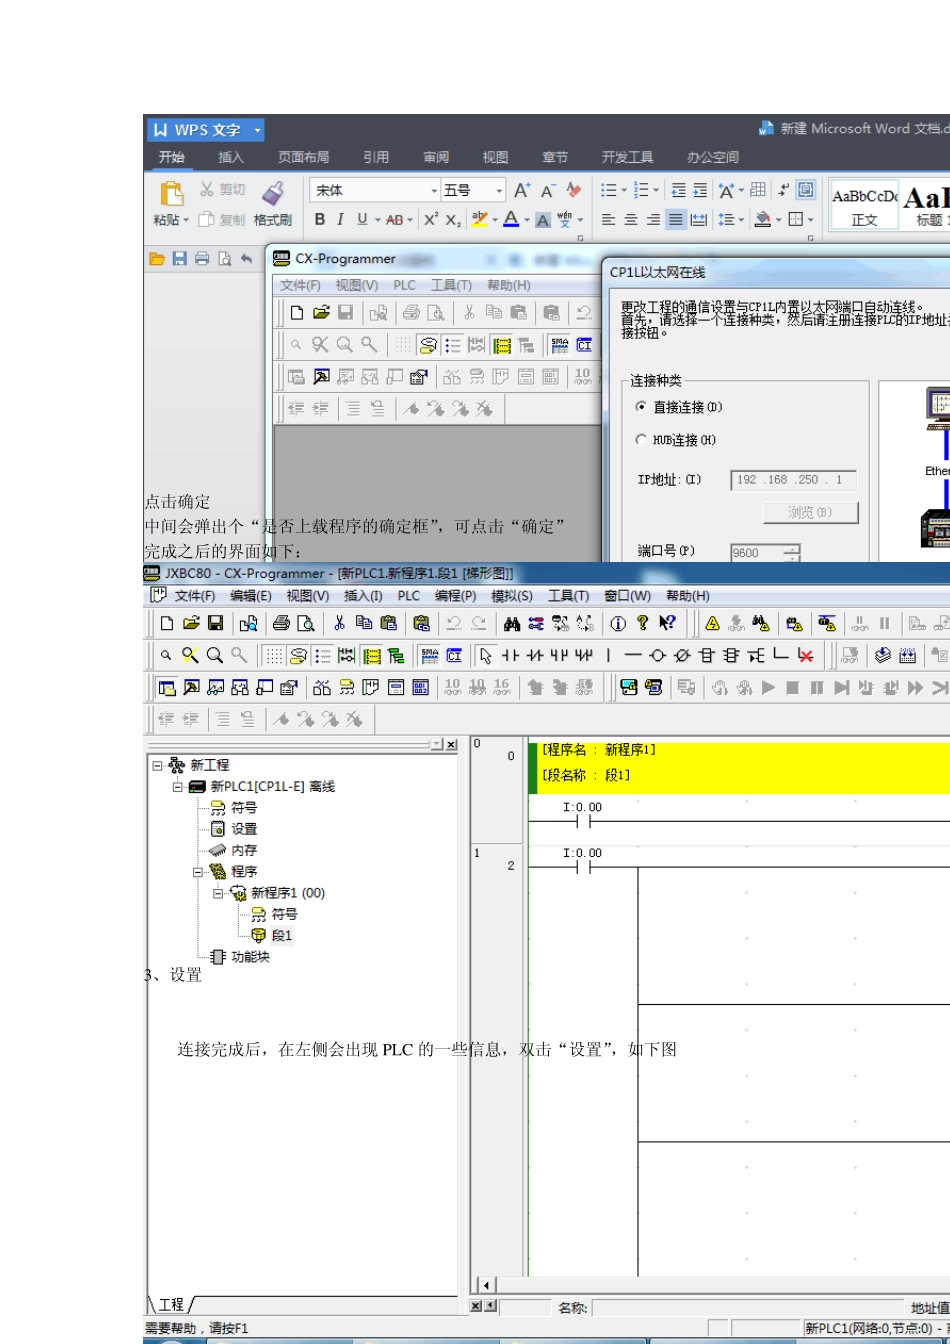Select 内存 in the project tree
950x1344 pixels.
pyautogui.click(x=244, y=850)
